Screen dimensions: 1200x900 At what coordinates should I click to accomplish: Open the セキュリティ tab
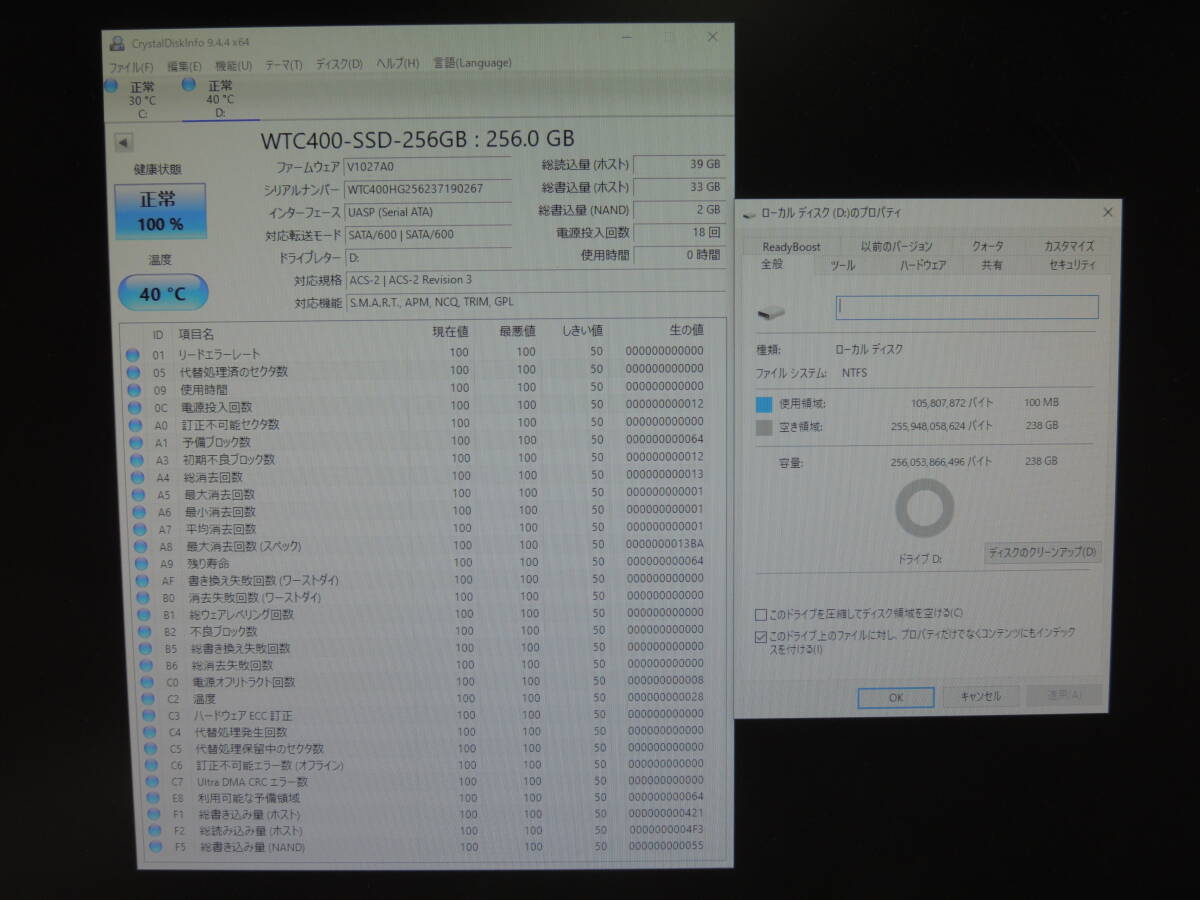tap(1072, 265)
